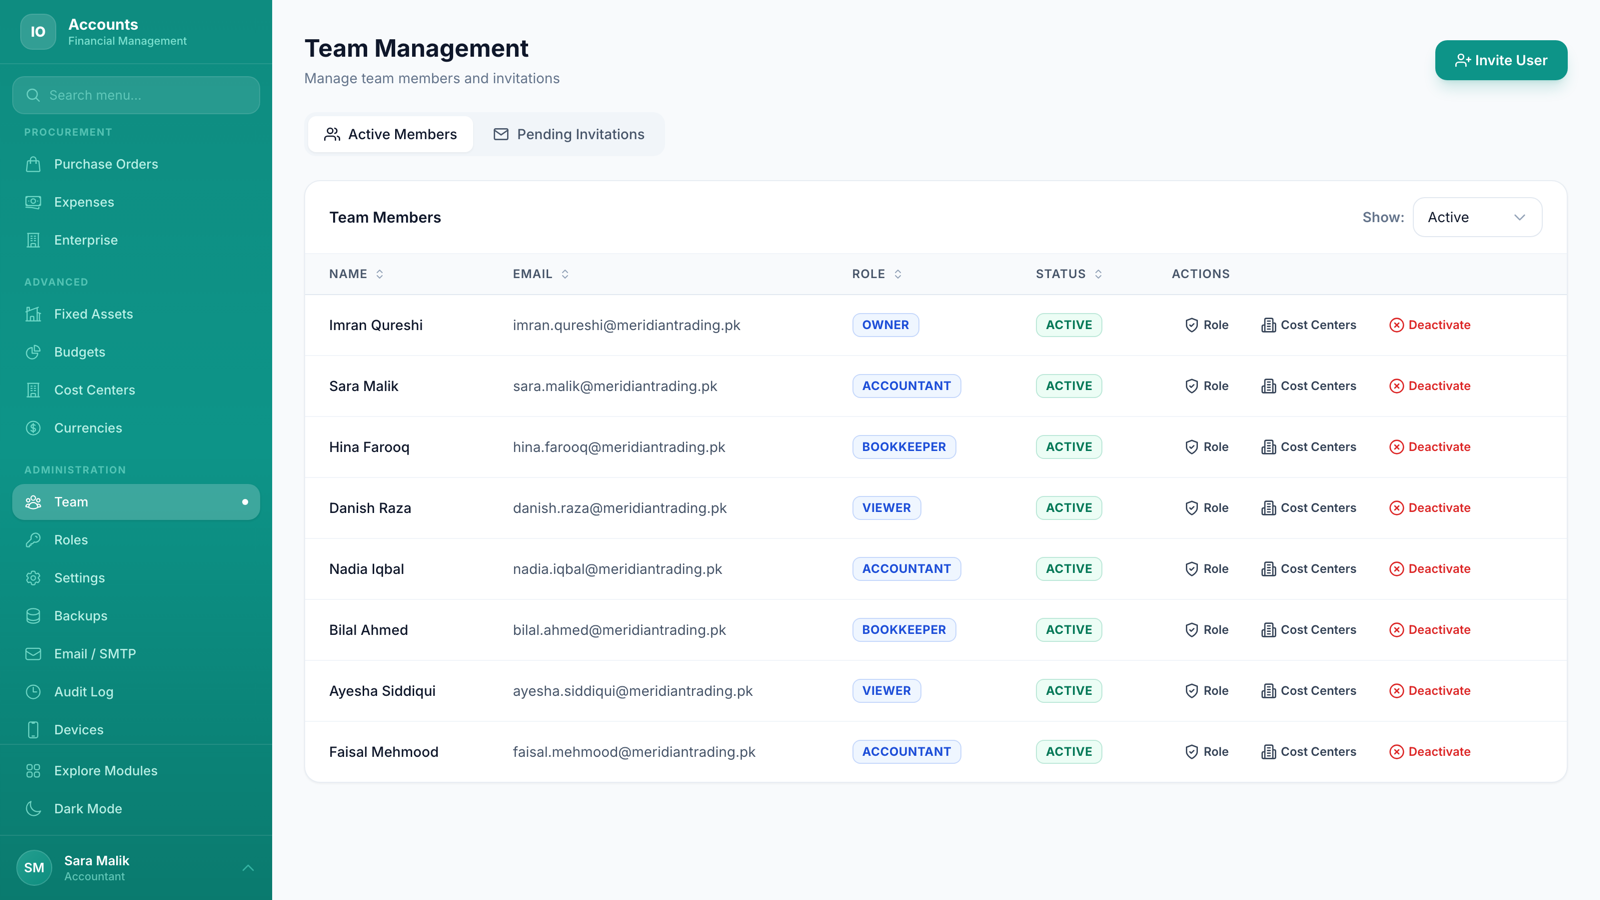Click the Explore Modules grid icon
This screenshot has width=1600, height=900.
click(33, 771)
